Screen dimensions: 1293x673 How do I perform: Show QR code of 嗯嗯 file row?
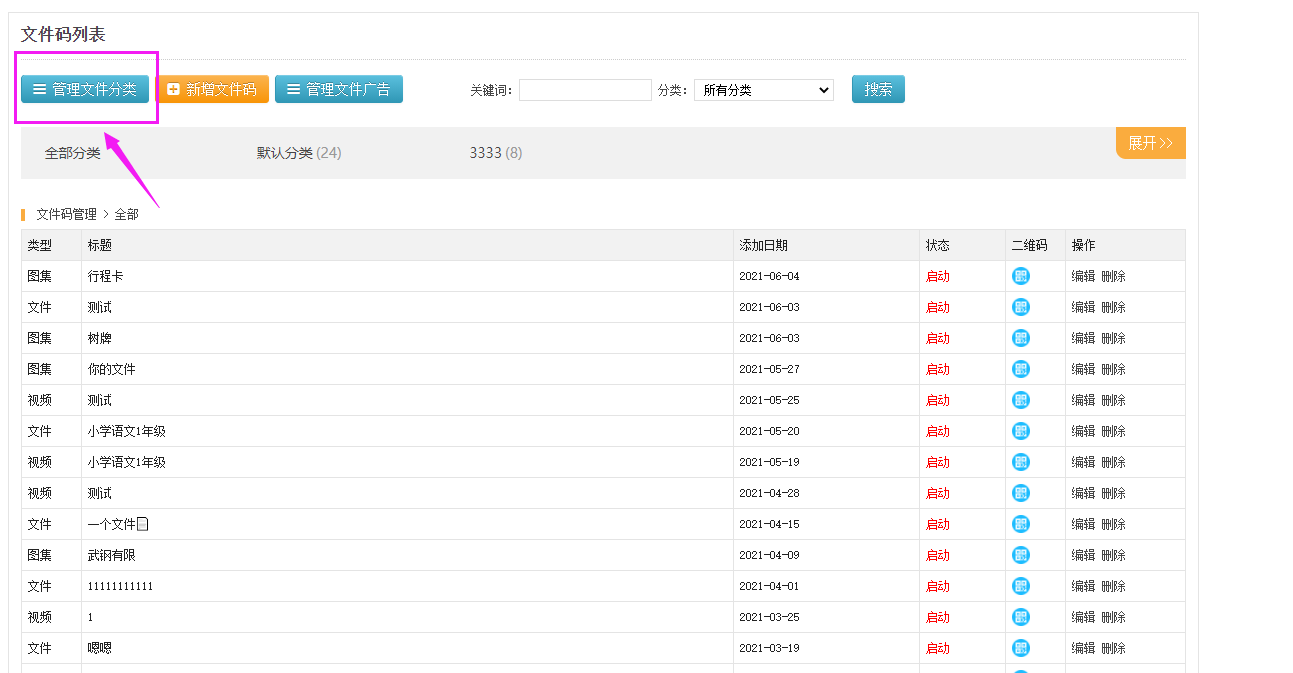1020,648
